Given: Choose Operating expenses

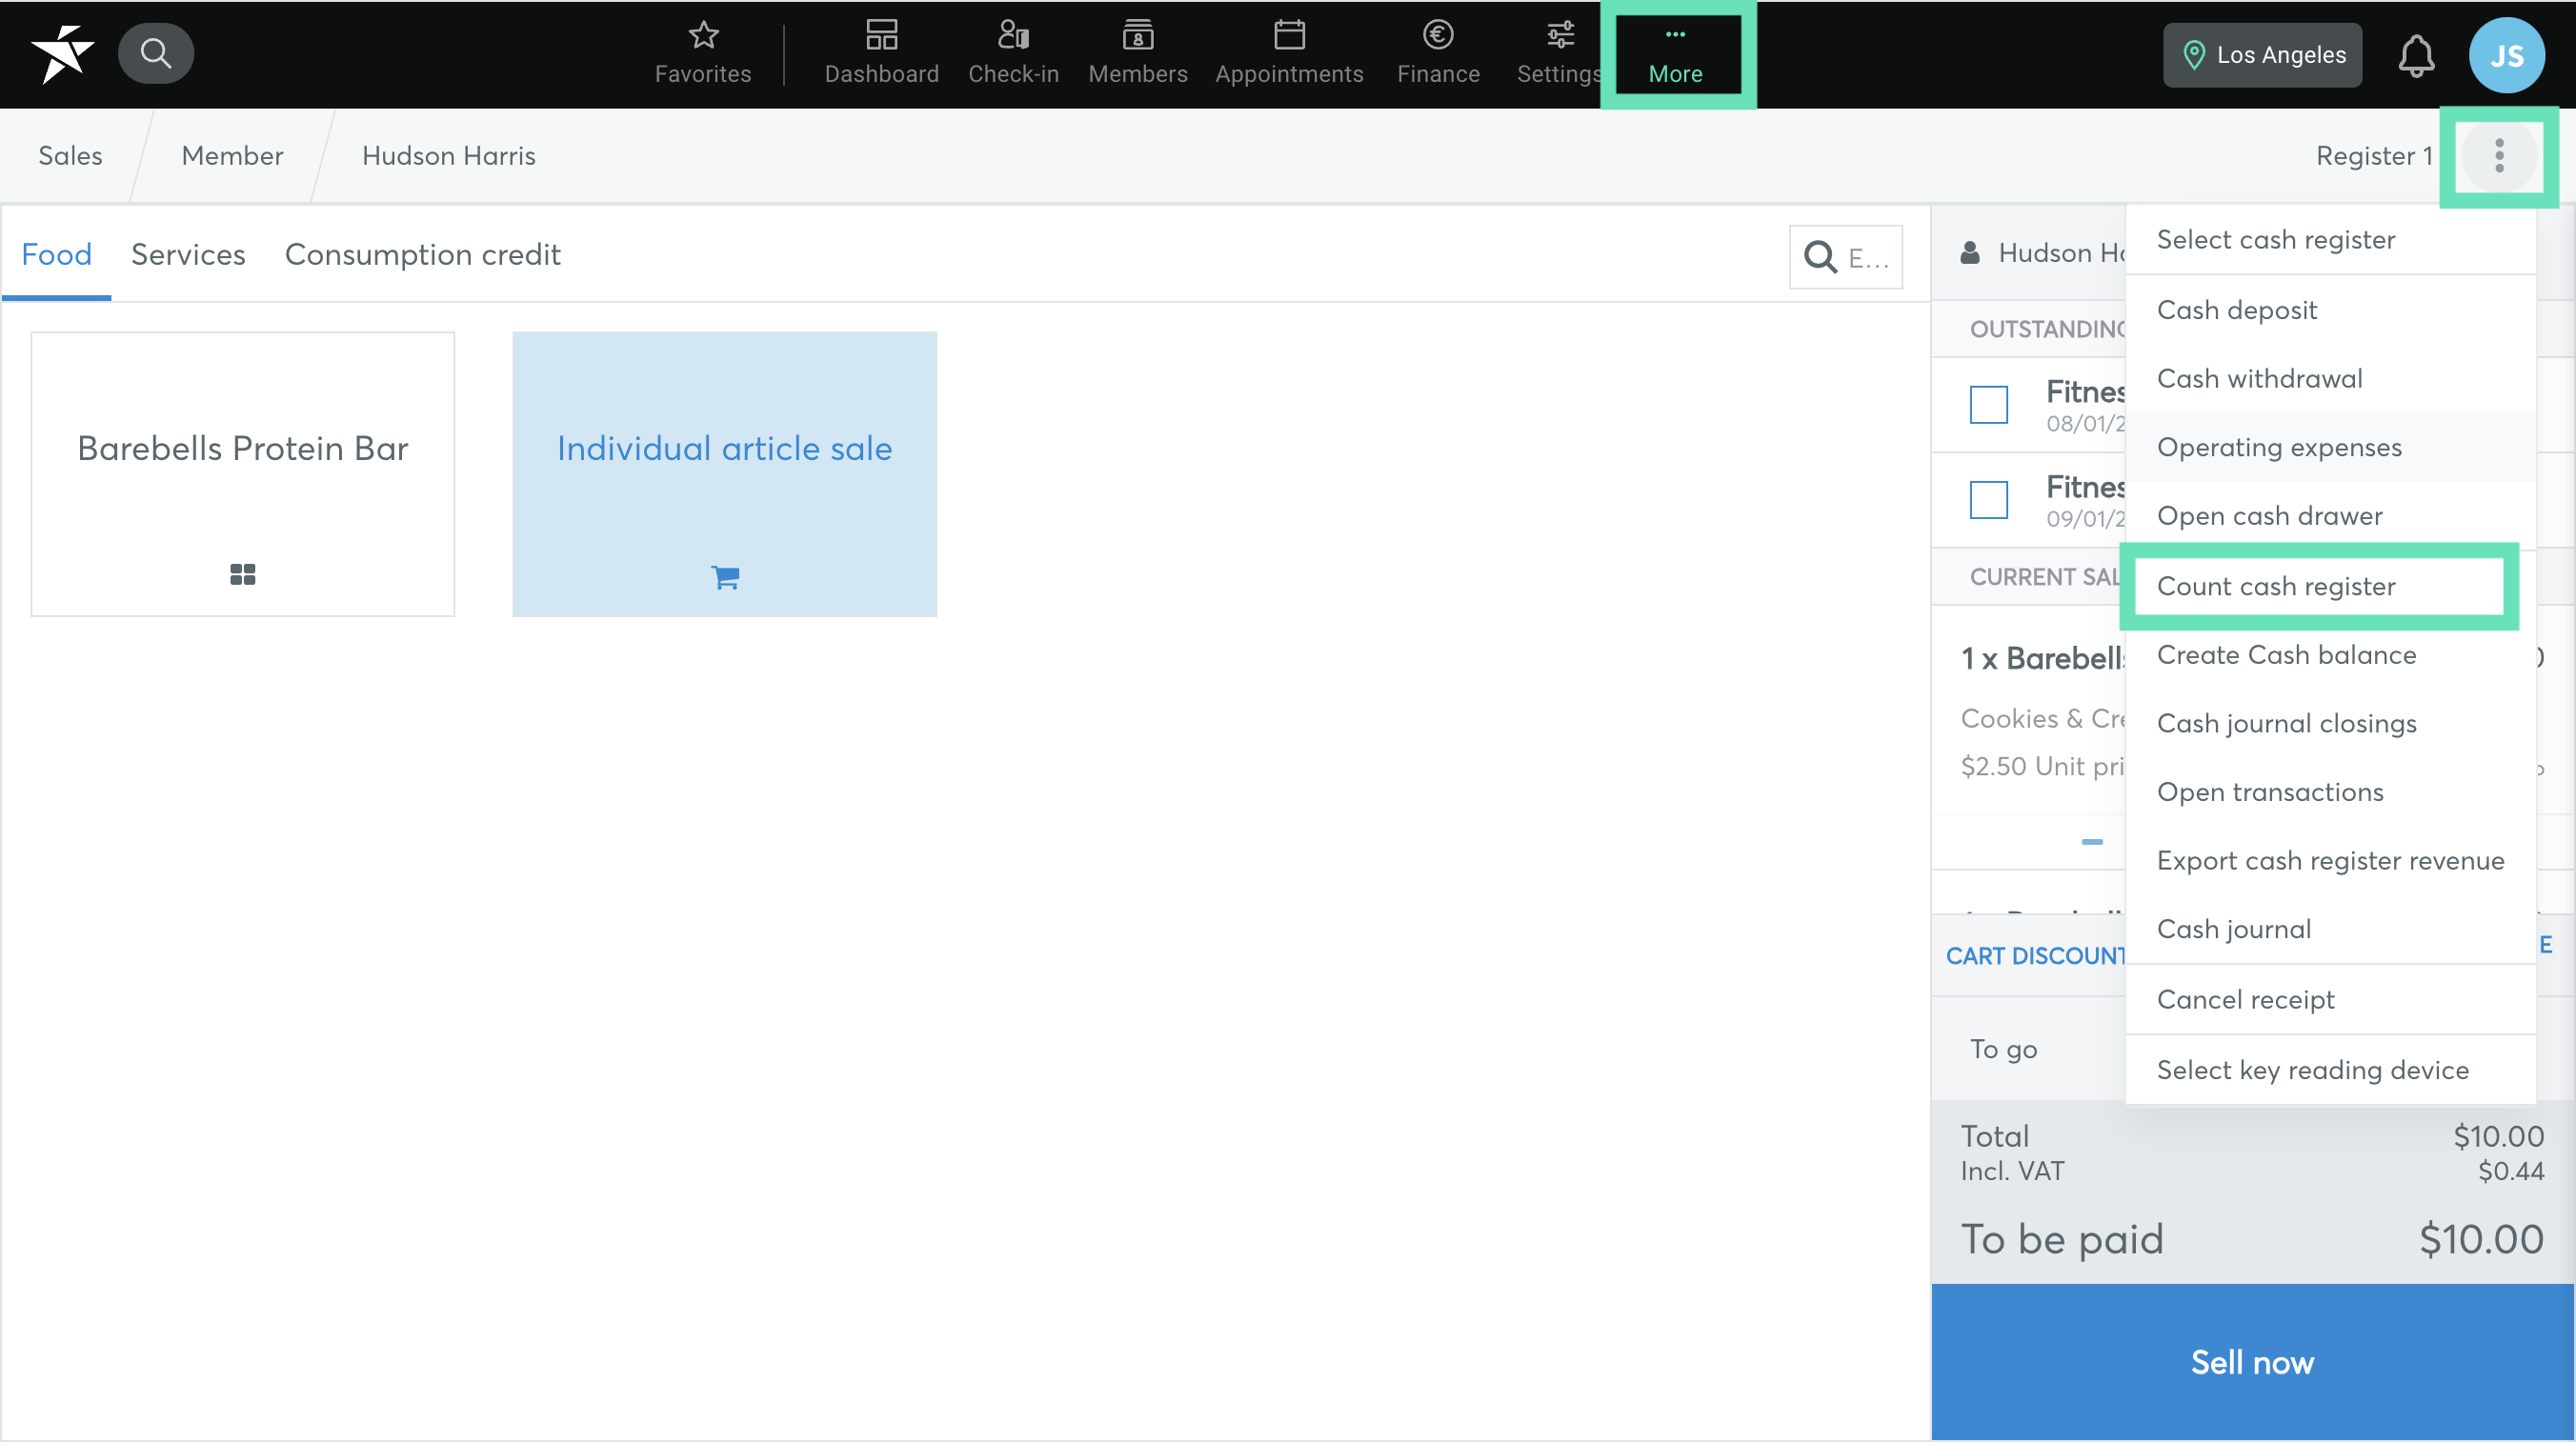Looking at the screenshot, I should [x=2330, y=447].
